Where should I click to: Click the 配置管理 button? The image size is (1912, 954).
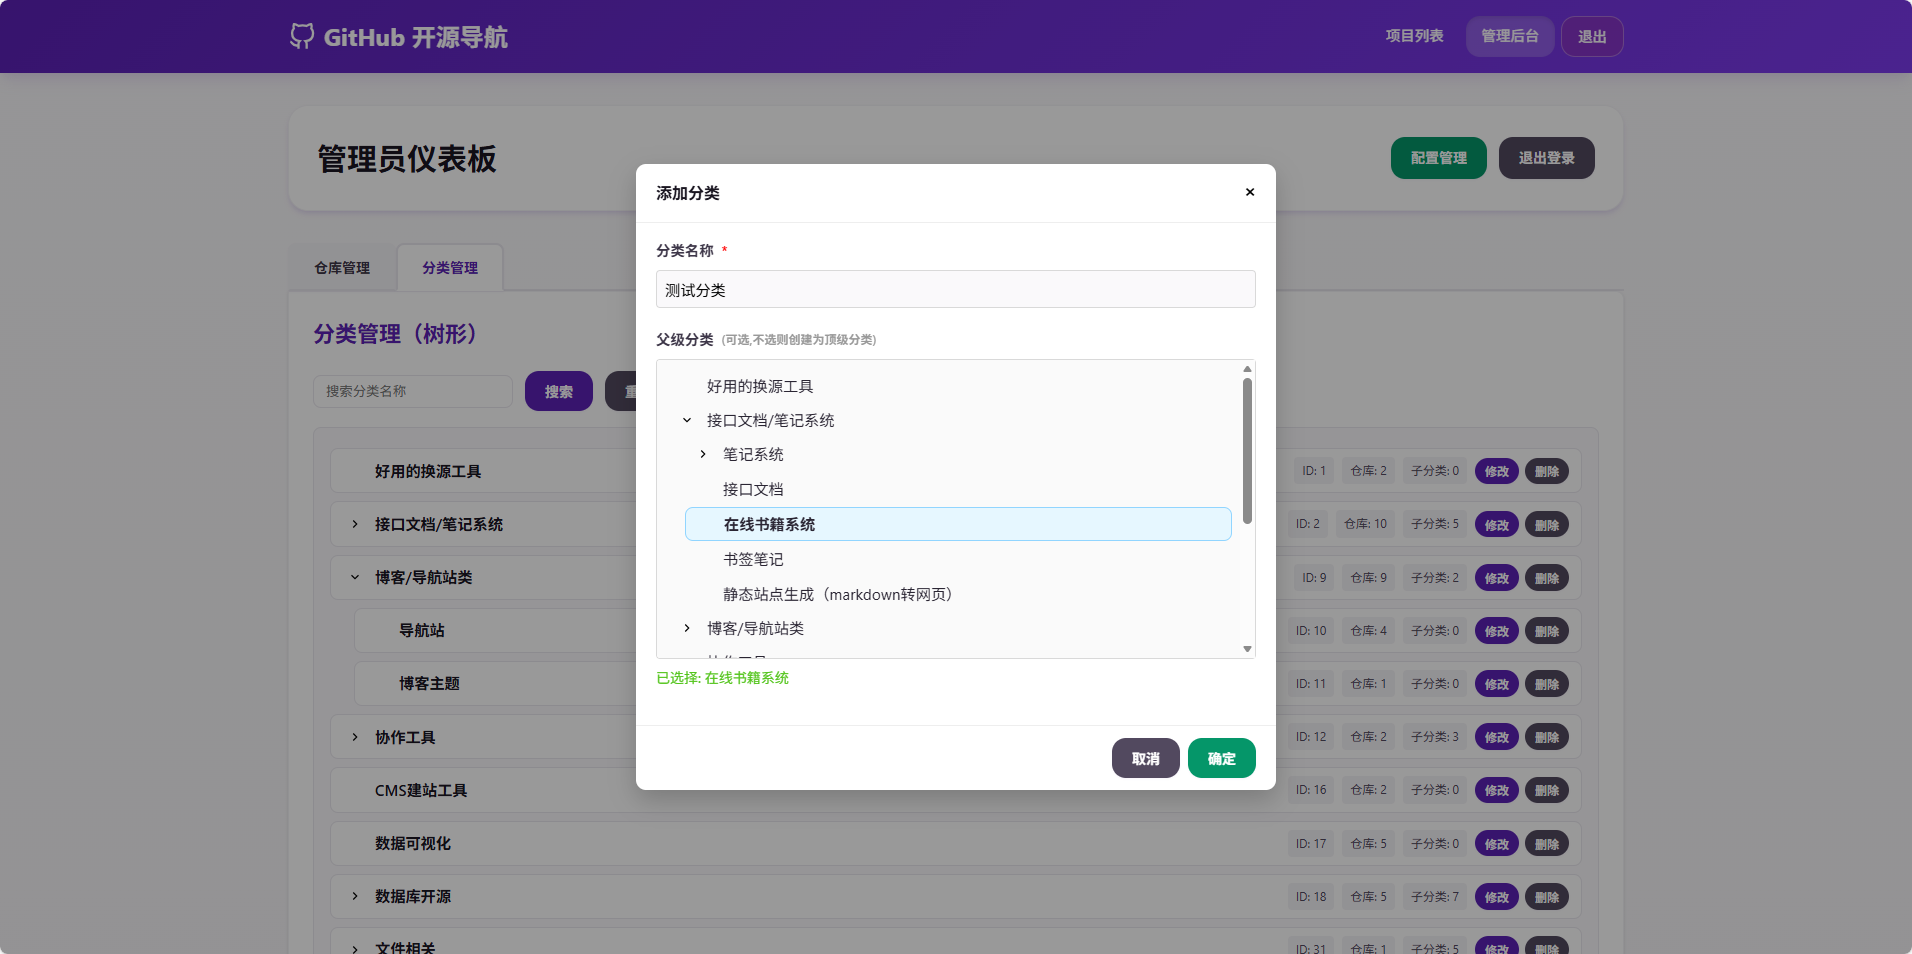[x=1438, y=158]
